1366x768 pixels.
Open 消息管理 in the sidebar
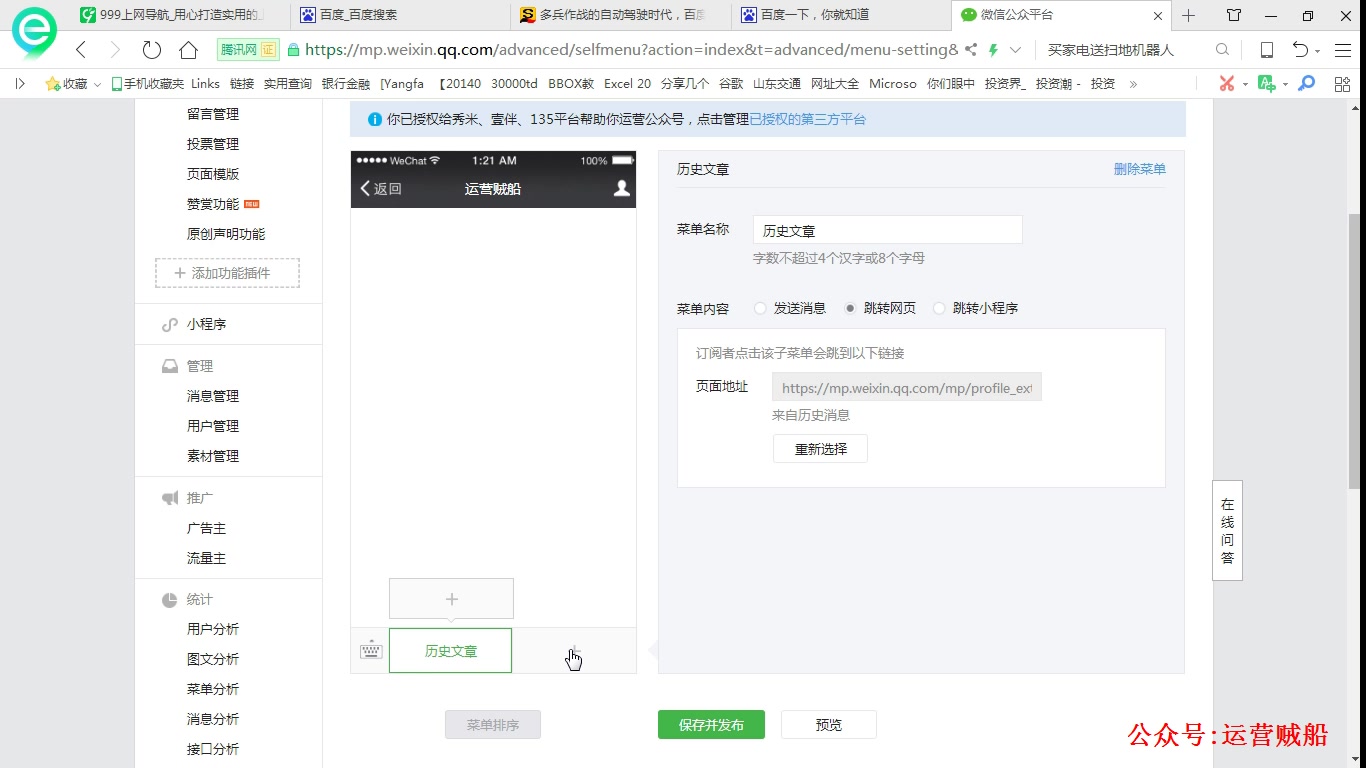(213, 396)
